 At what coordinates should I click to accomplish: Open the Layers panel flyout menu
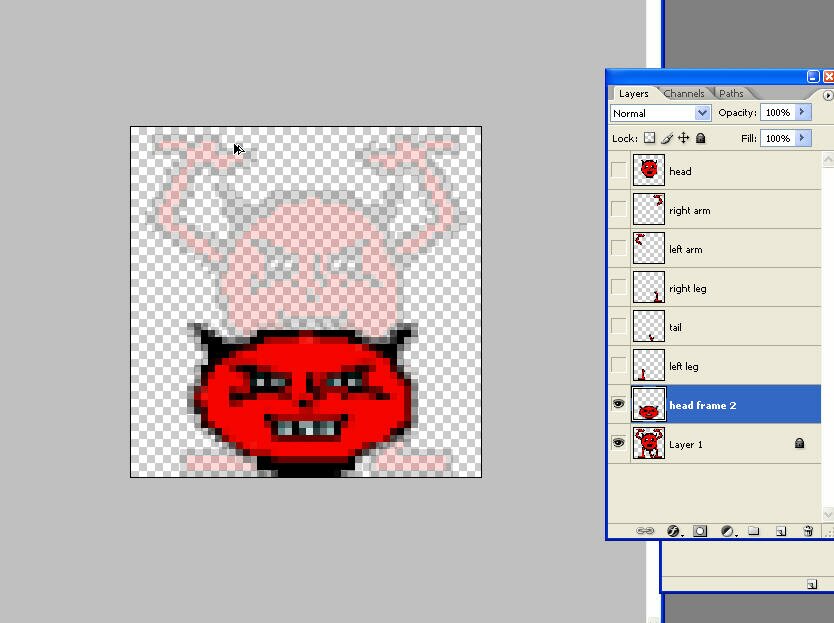pyautogui.click(x=827, y=95)
